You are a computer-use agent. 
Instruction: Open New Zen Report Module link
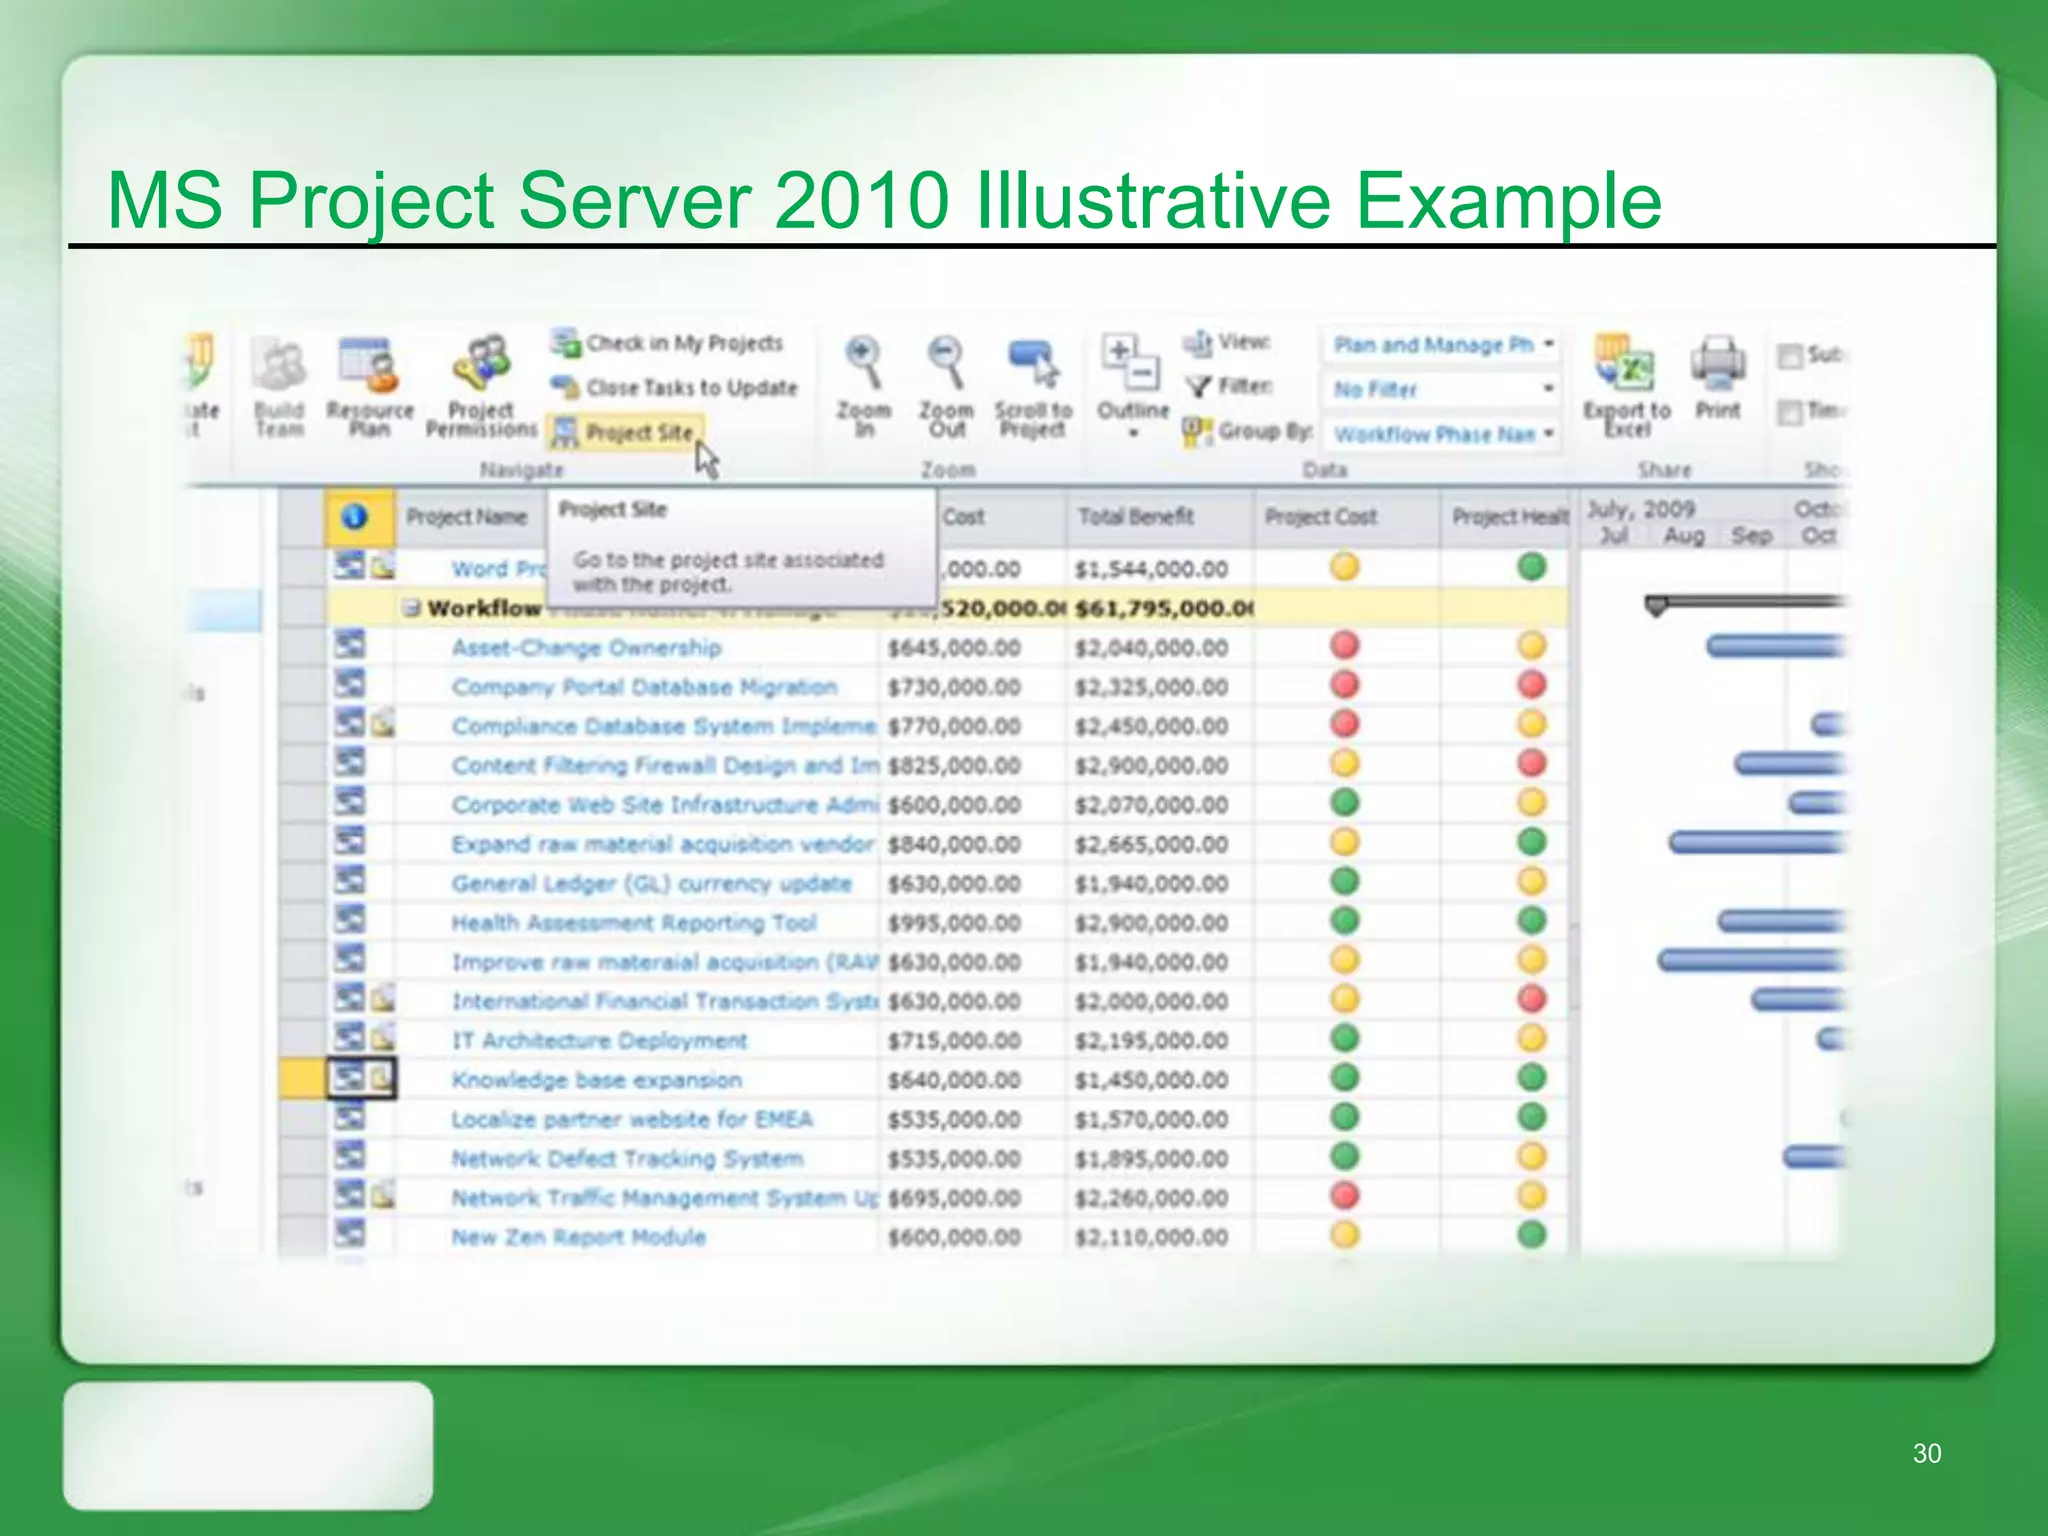pos(578,1237)
